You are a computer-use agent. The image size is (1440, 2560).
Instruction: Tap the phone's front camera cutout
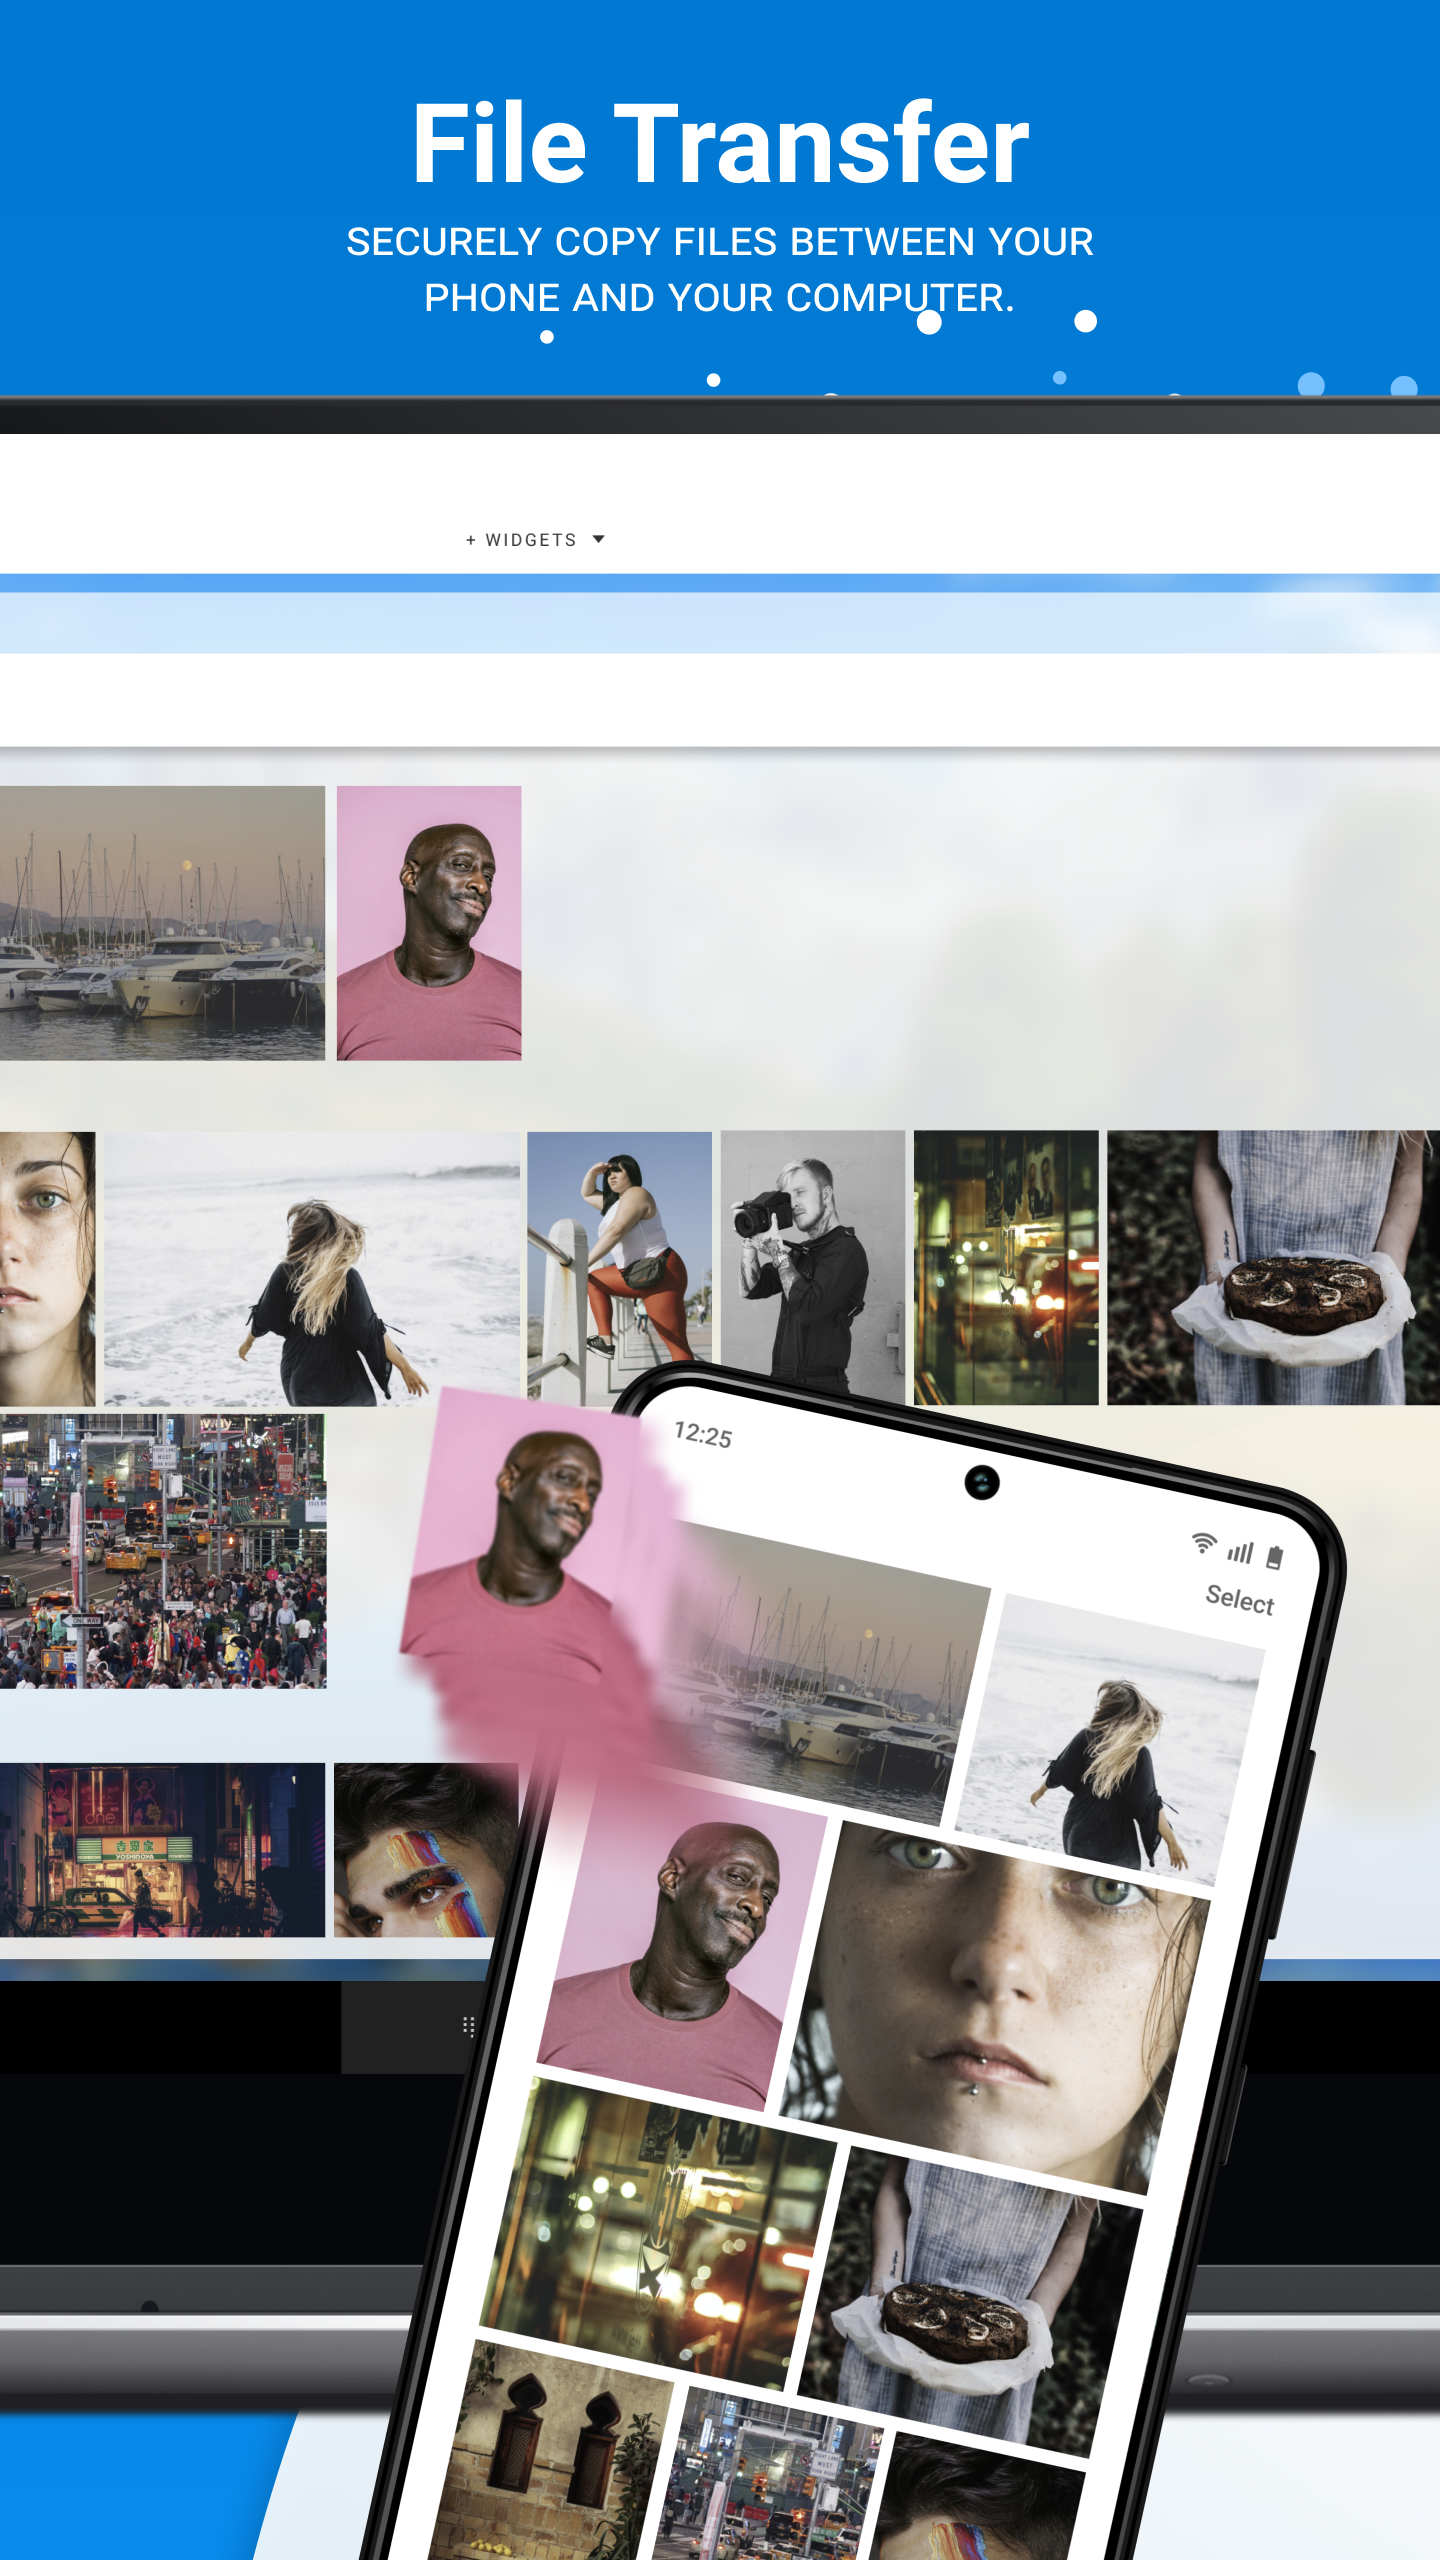982,1482
